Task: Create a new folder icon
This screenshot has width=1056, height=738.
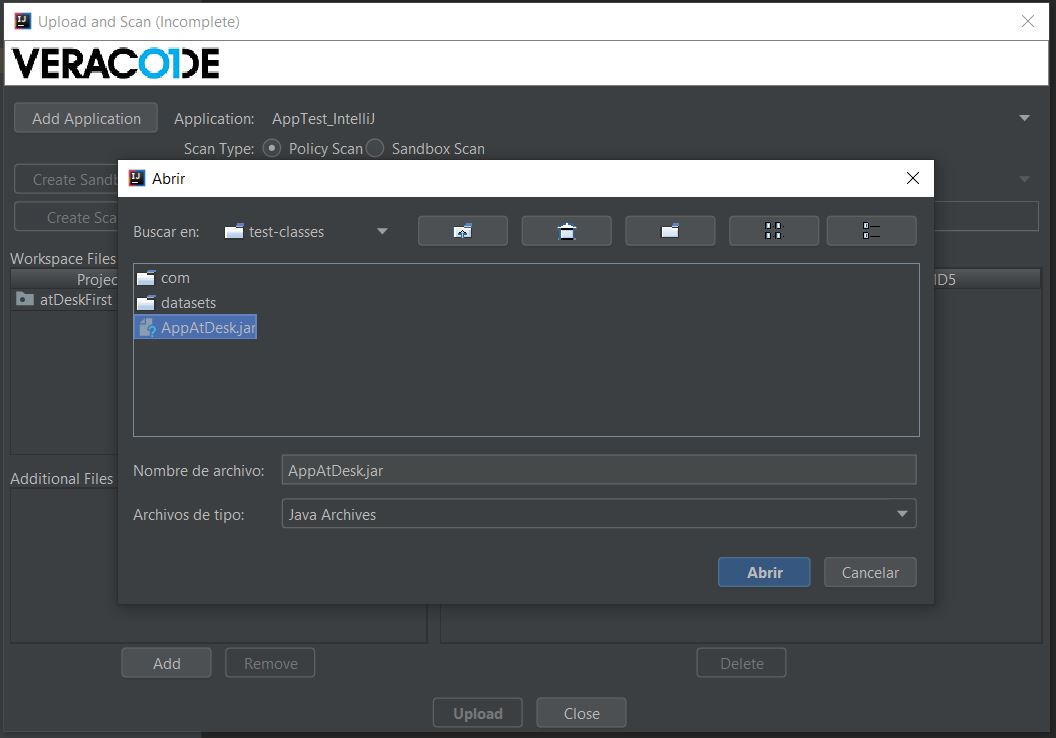Action: click(670, 231)
